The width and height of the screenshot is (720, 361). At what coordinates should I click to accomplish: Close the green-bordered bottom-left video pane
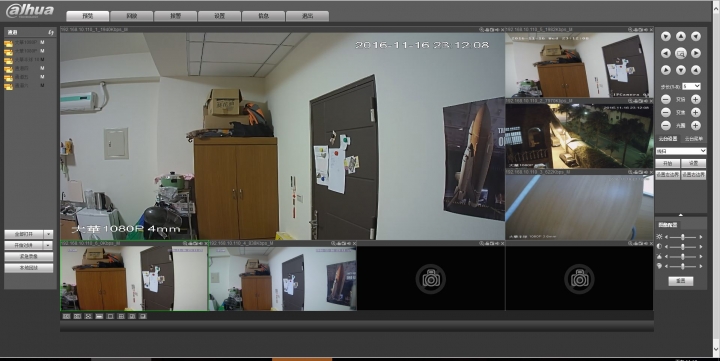[x=206, y=243]
